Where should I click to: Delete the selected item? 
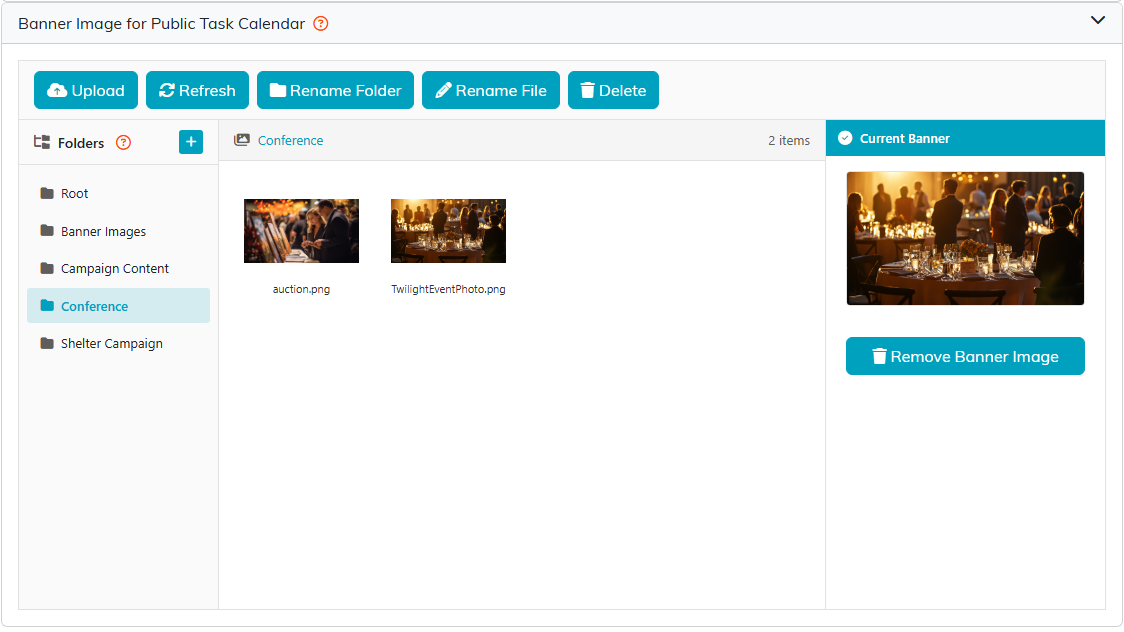(x=614, y=90)
